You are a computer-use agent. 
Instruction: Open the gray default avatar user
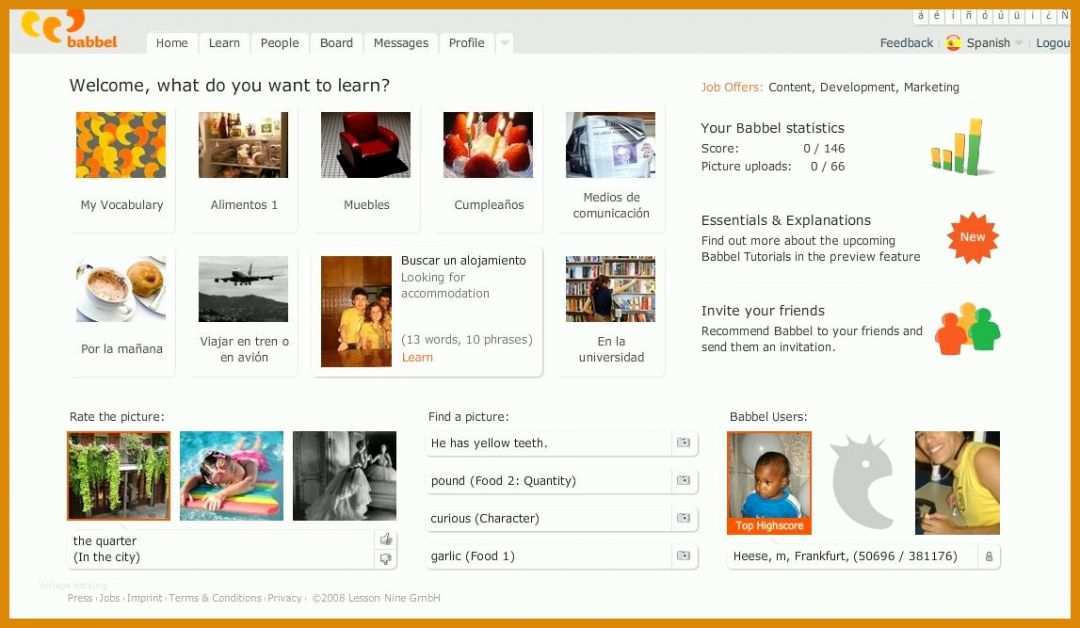863,483
